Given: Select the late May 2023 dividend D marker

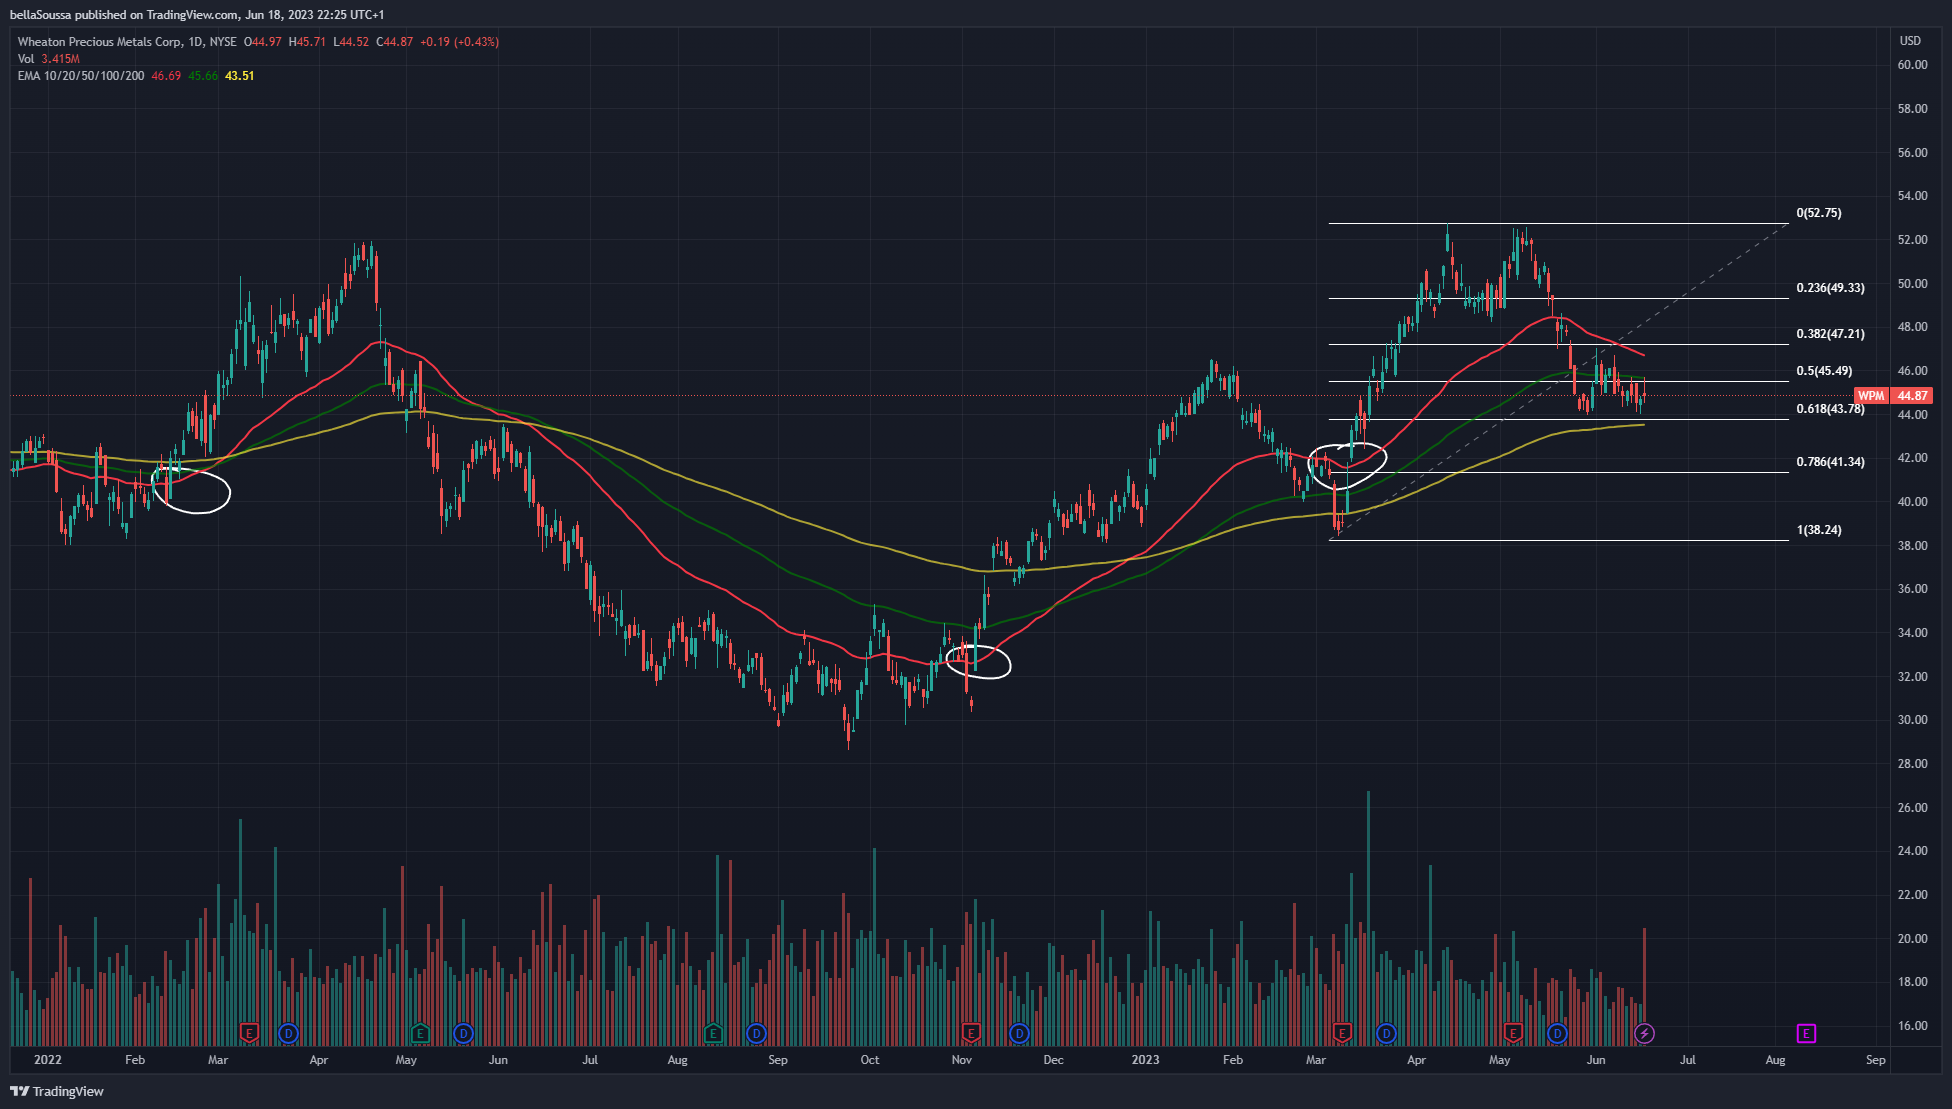Looking at the screenshot, I should click(x=1557, y=1033).
